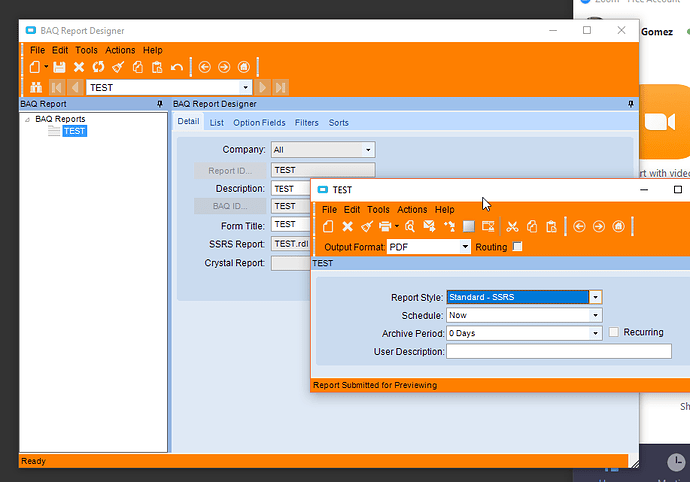
Task: Click the Report ID TEST field
Action: (x=323, y=170)
